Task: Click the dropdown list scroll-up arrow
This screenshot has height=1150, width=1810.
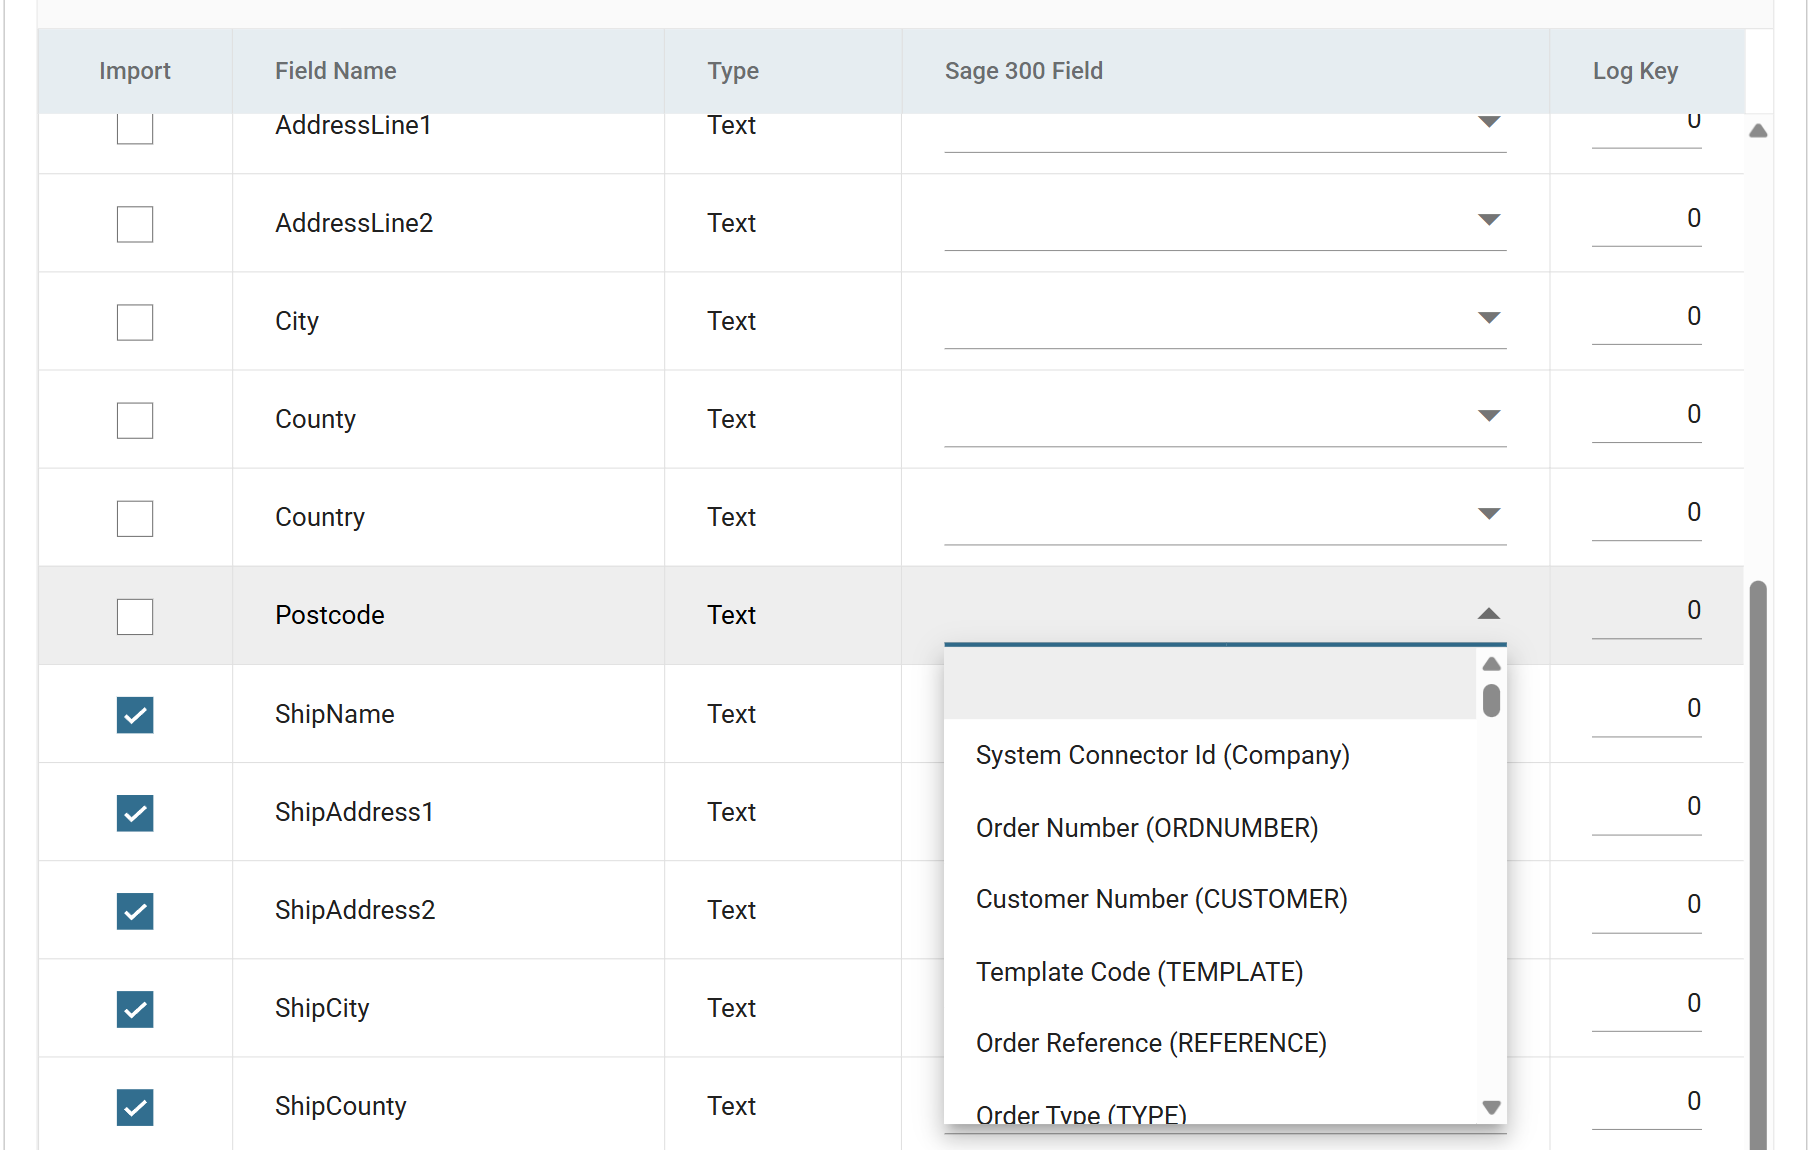Action: [1491, 664]
